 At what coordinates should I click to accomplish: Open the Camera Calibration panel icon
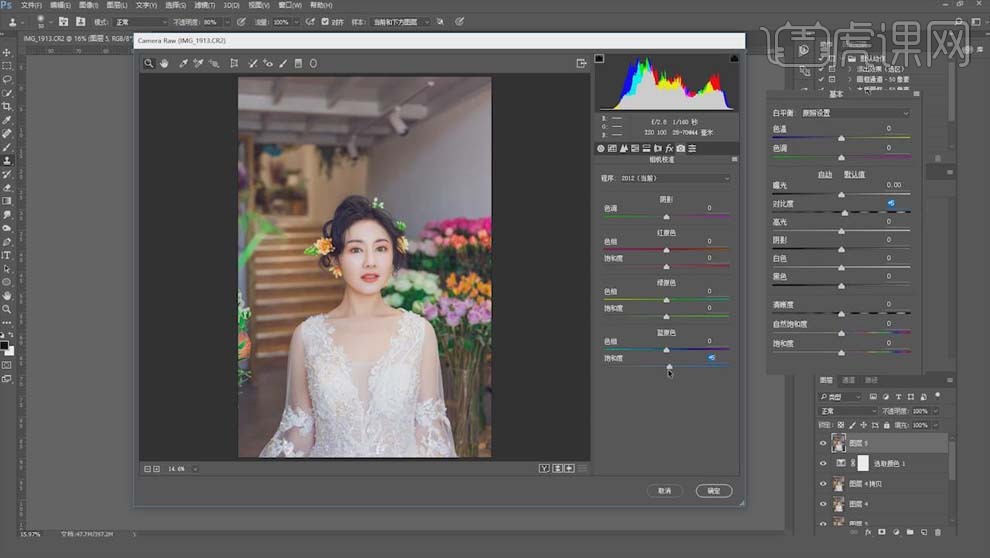click(681, 149)
